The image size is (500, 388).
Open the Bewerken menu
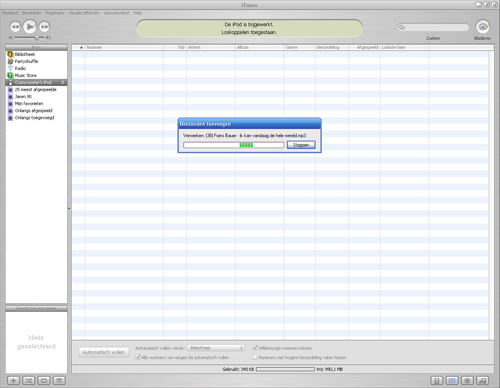click(31, 13)
